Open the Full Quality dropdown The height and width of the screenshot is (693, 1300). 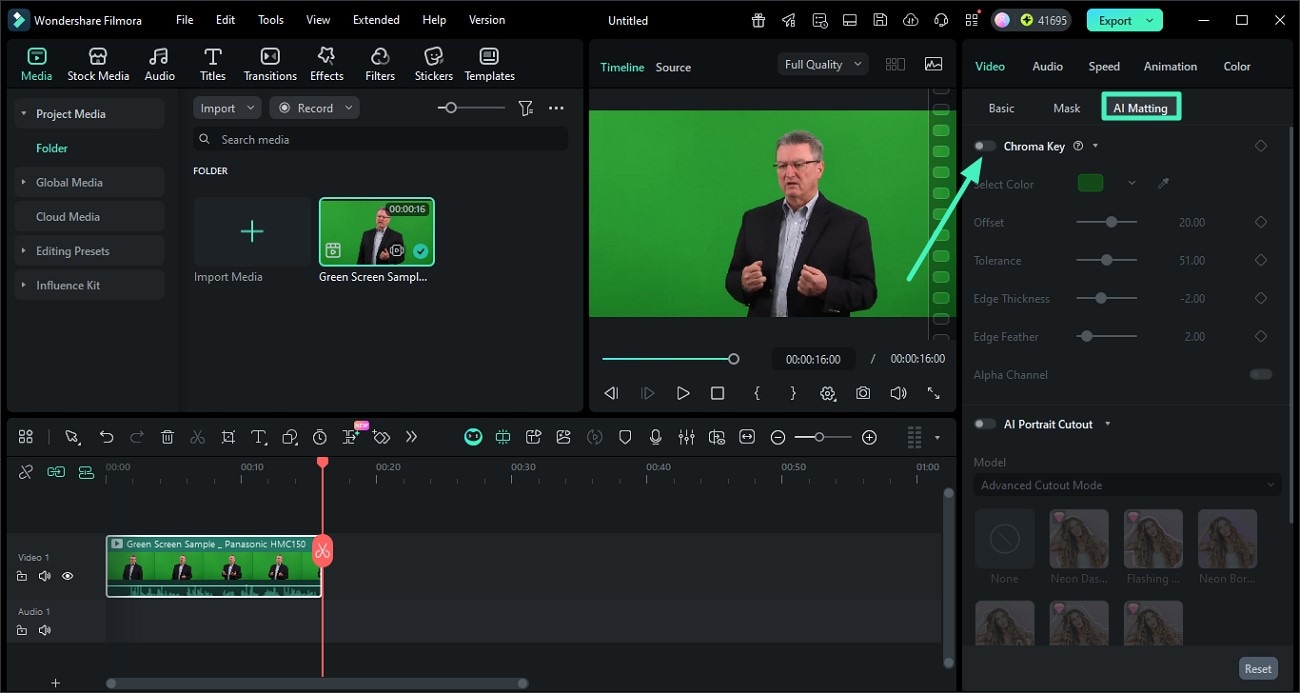pos(821,63)
